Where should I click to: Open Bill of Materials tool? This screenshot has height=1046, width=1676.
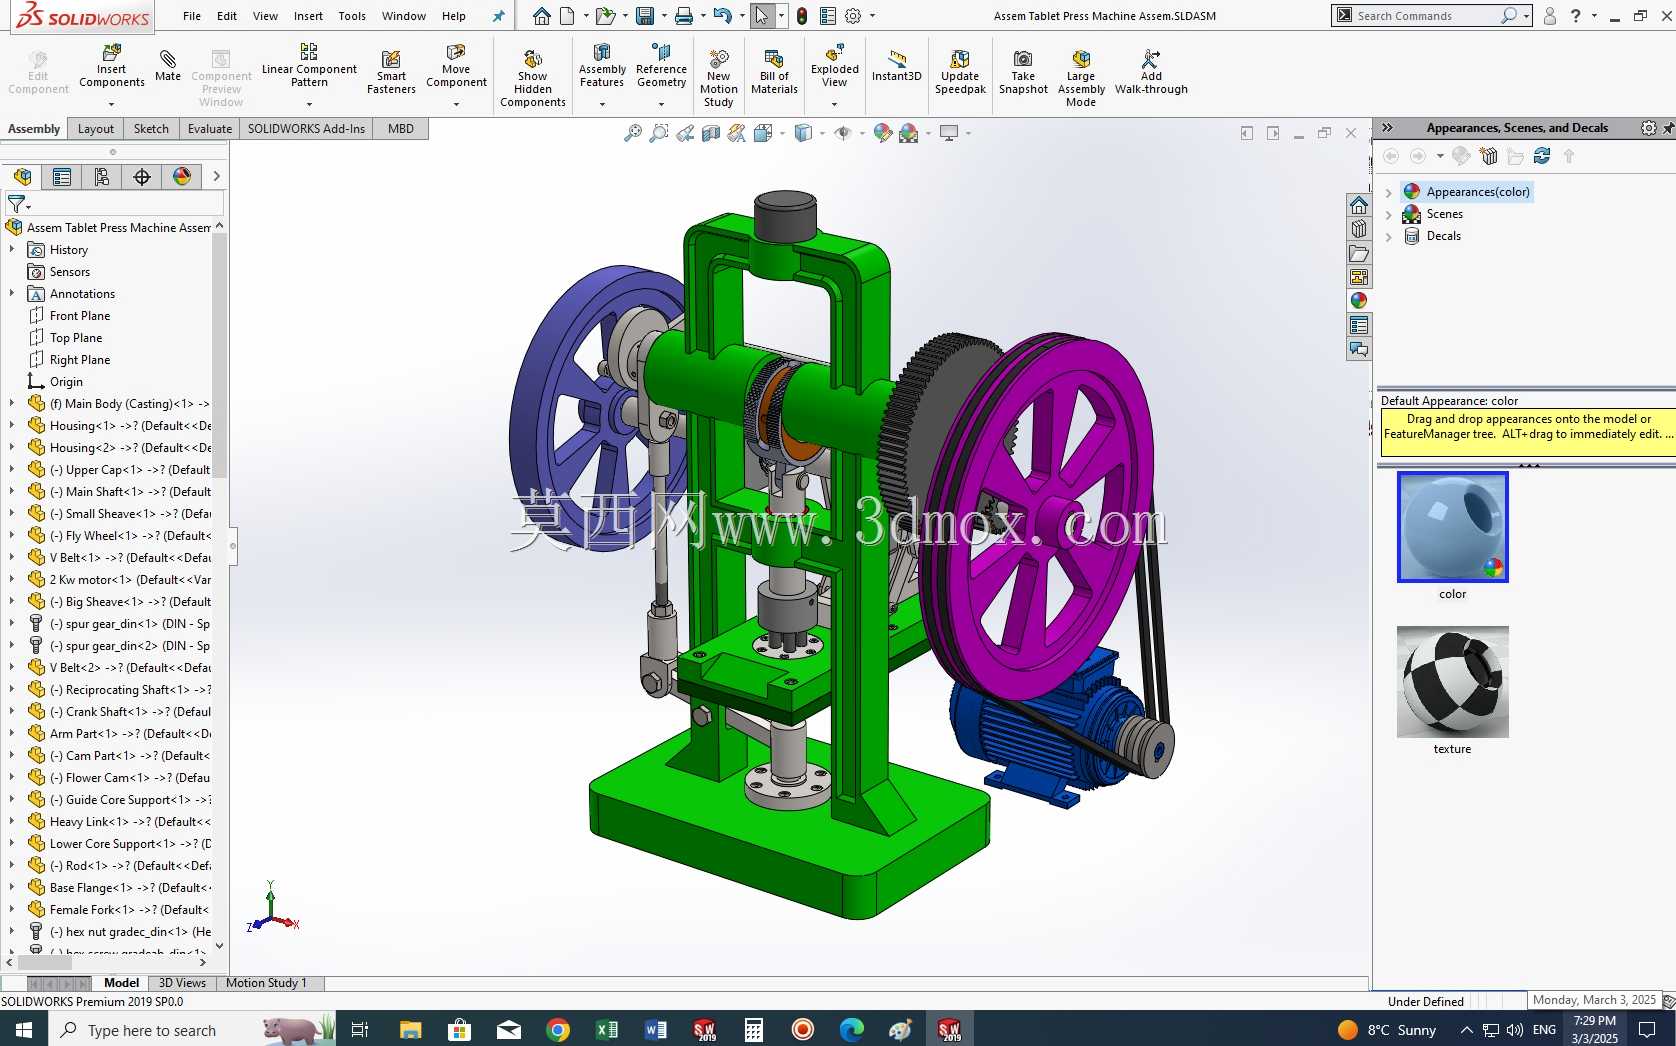(774, 72)
